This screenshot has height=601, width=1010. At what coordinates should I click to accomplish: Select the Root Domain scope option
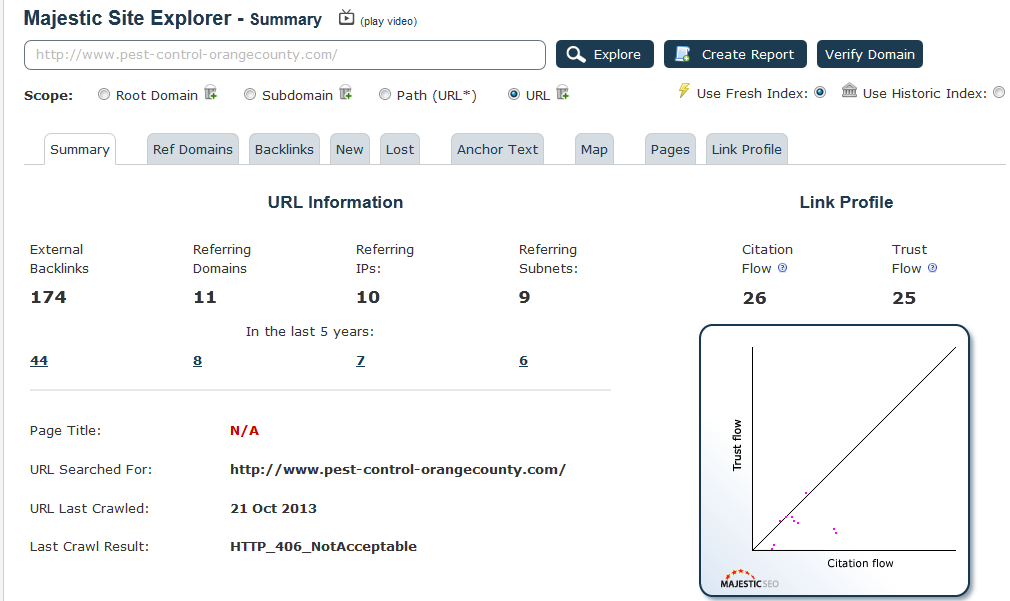tap(104, 95)
